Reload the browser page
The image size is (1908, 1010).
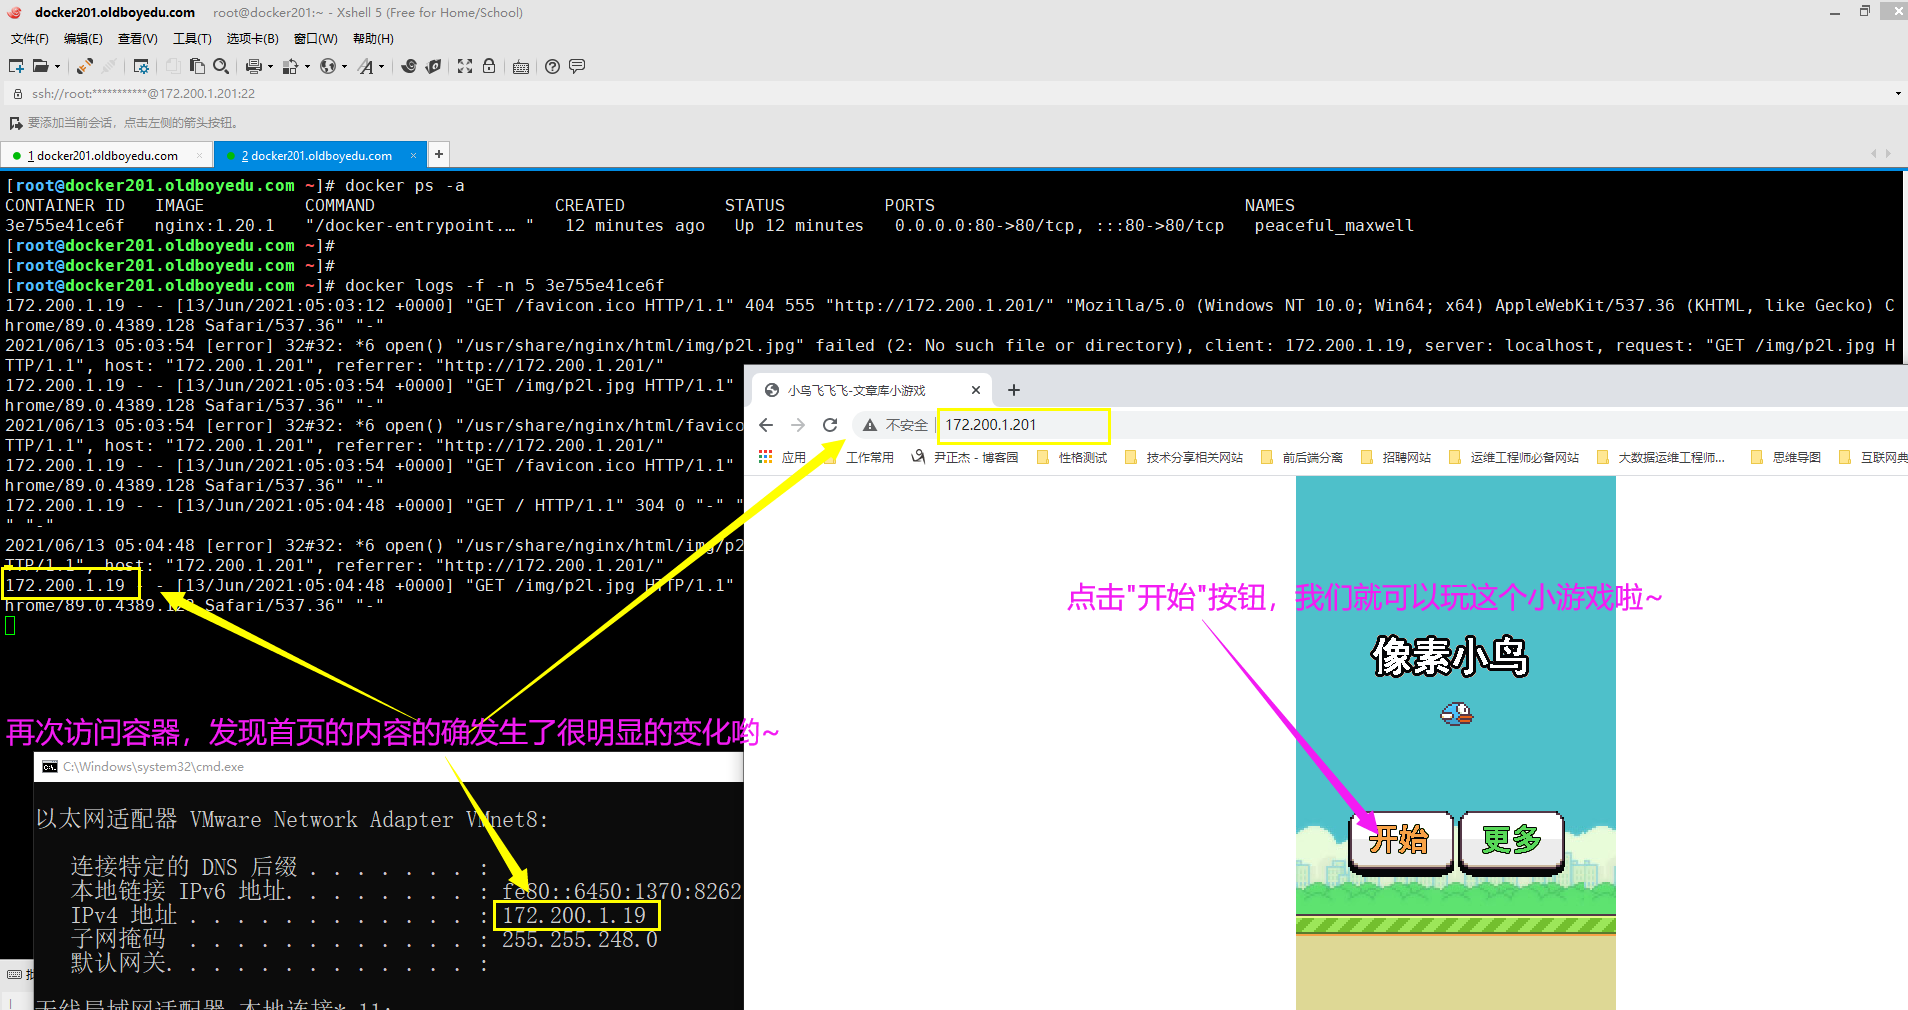(830, 425)
